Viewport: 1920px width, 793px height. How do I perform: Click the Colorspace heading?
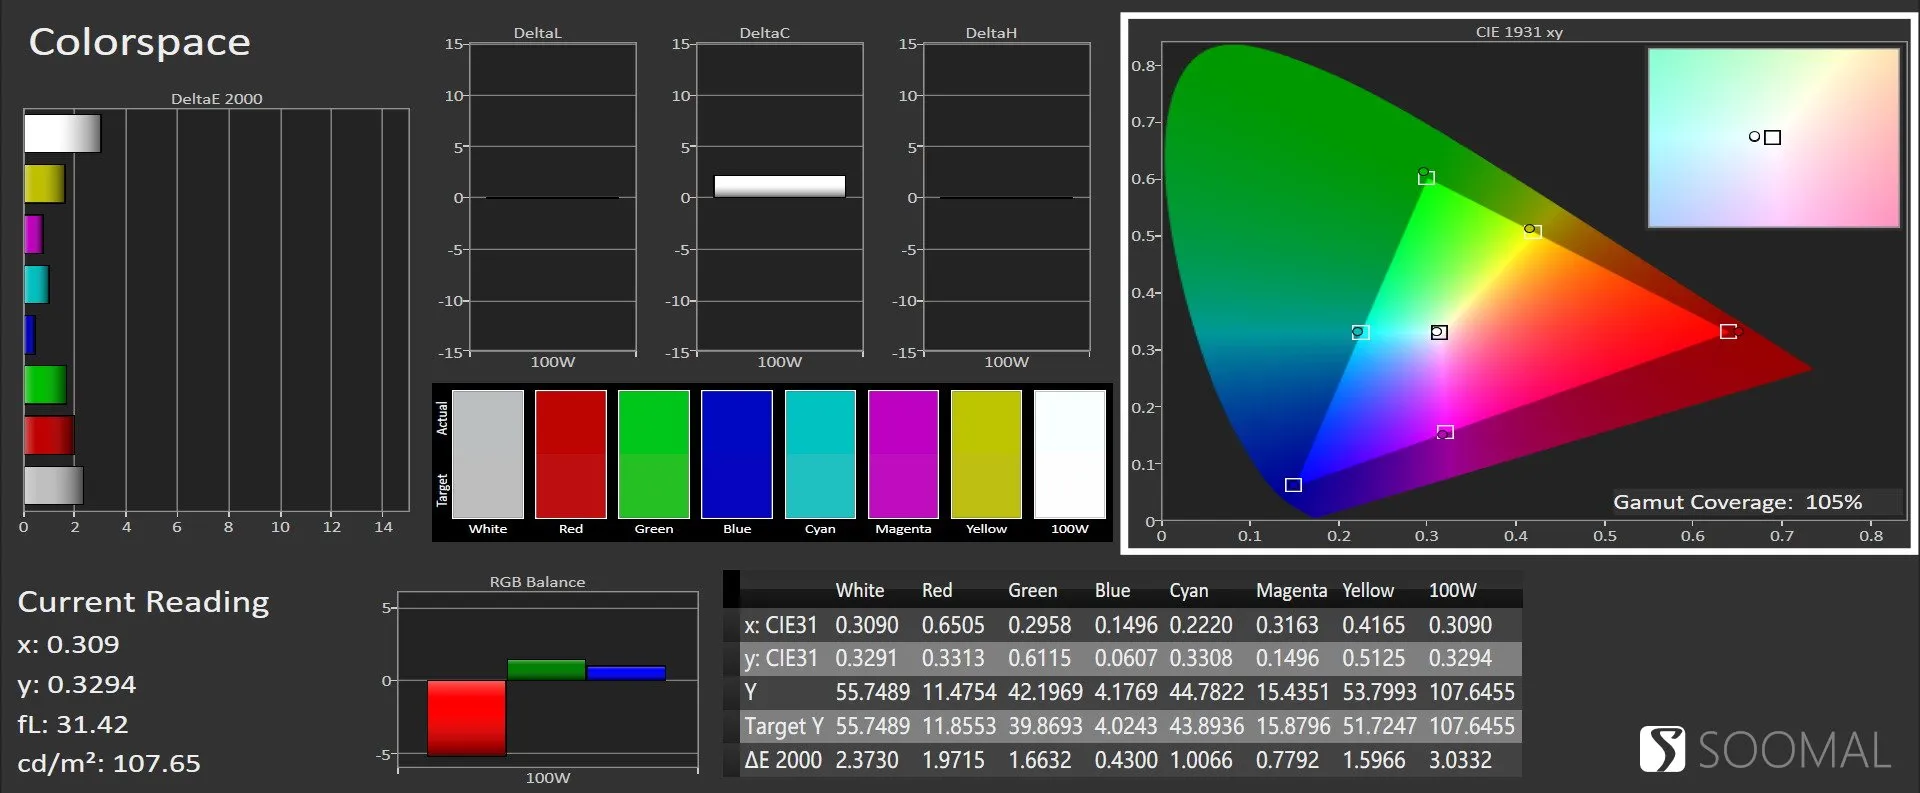click(x=140, y=42)
